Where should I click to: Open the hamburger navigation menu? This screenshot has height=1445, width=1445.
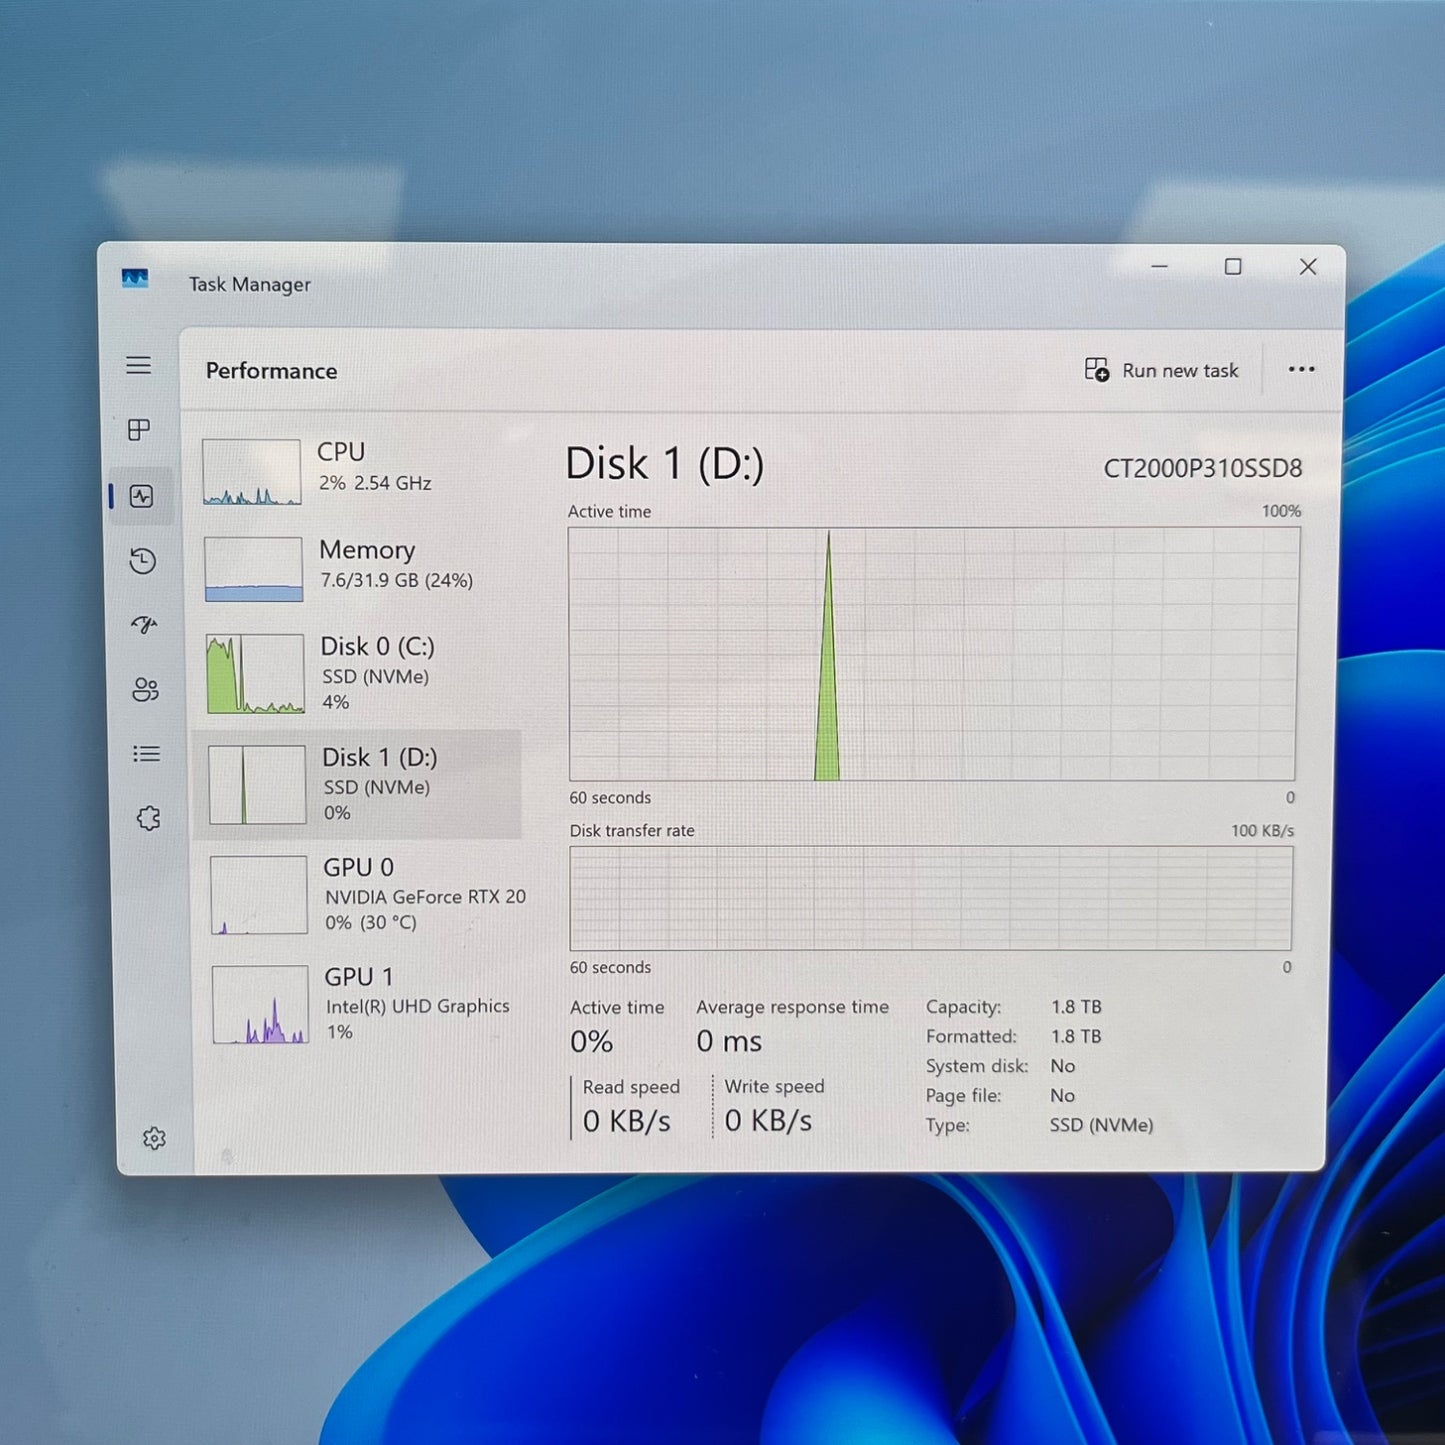[139, 366]
